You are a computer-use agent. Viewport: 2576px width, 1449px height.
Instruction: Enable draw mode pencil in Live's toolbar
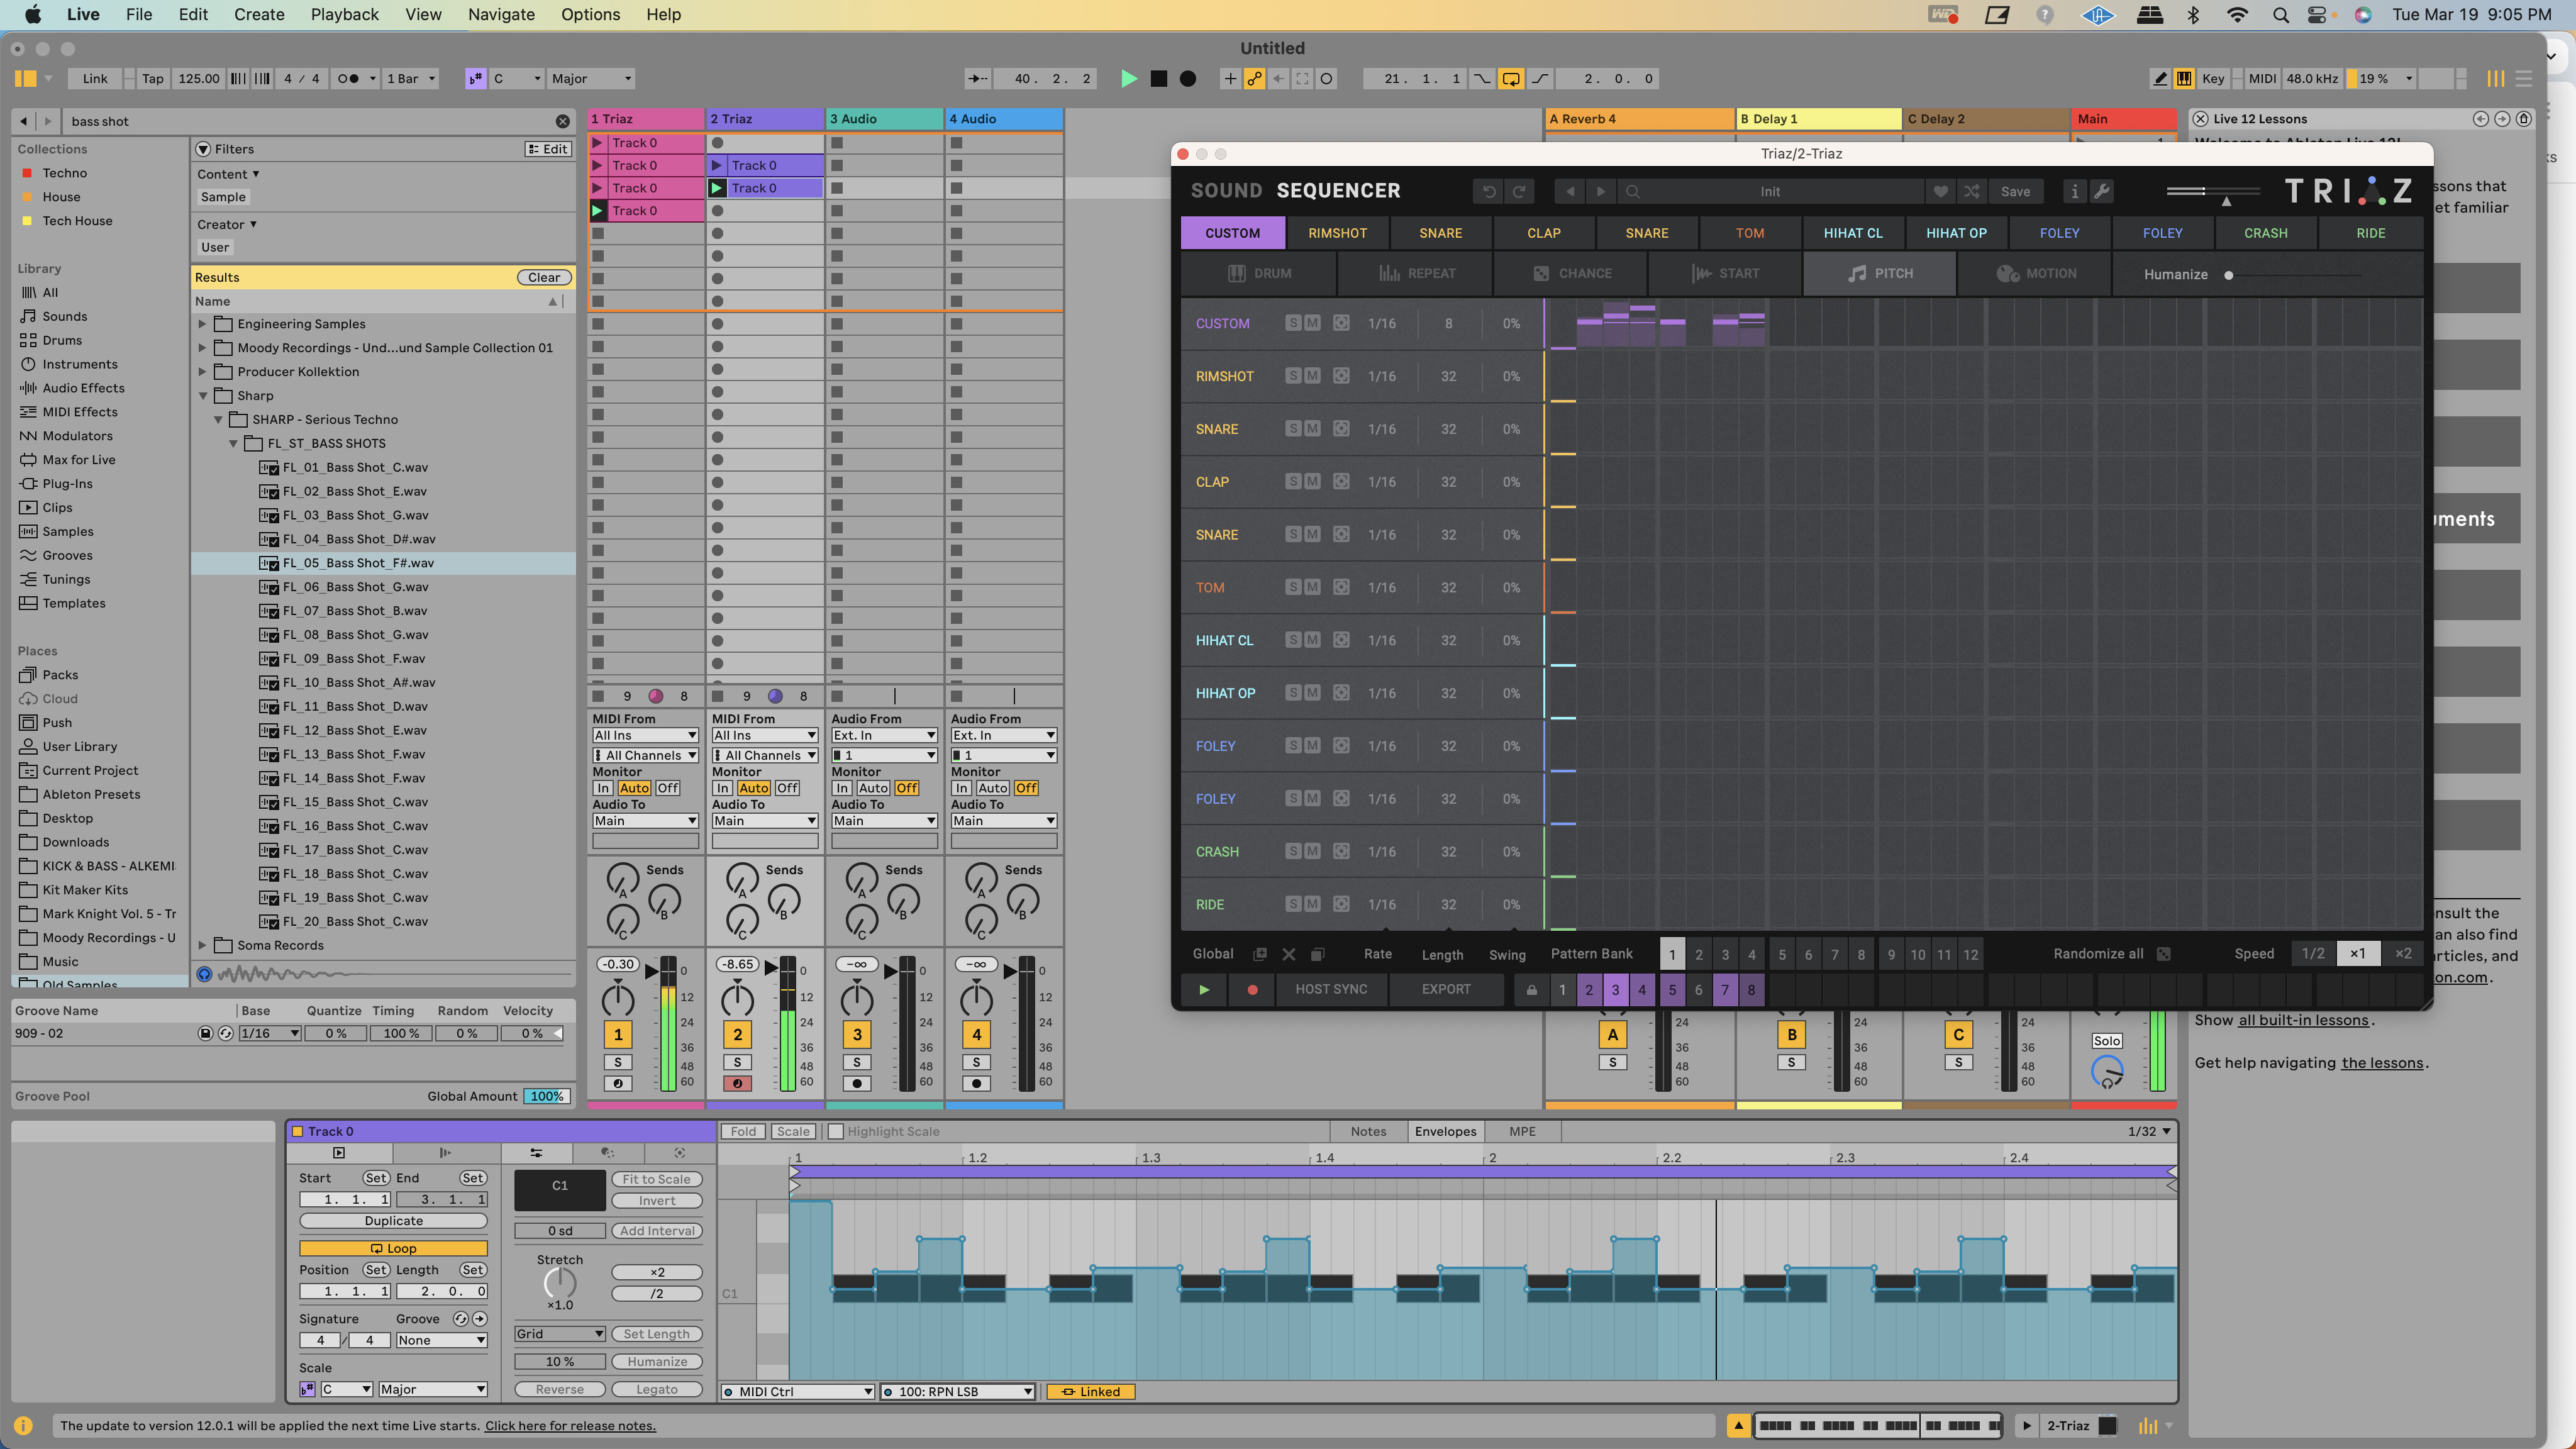[x=2160, y=78]
